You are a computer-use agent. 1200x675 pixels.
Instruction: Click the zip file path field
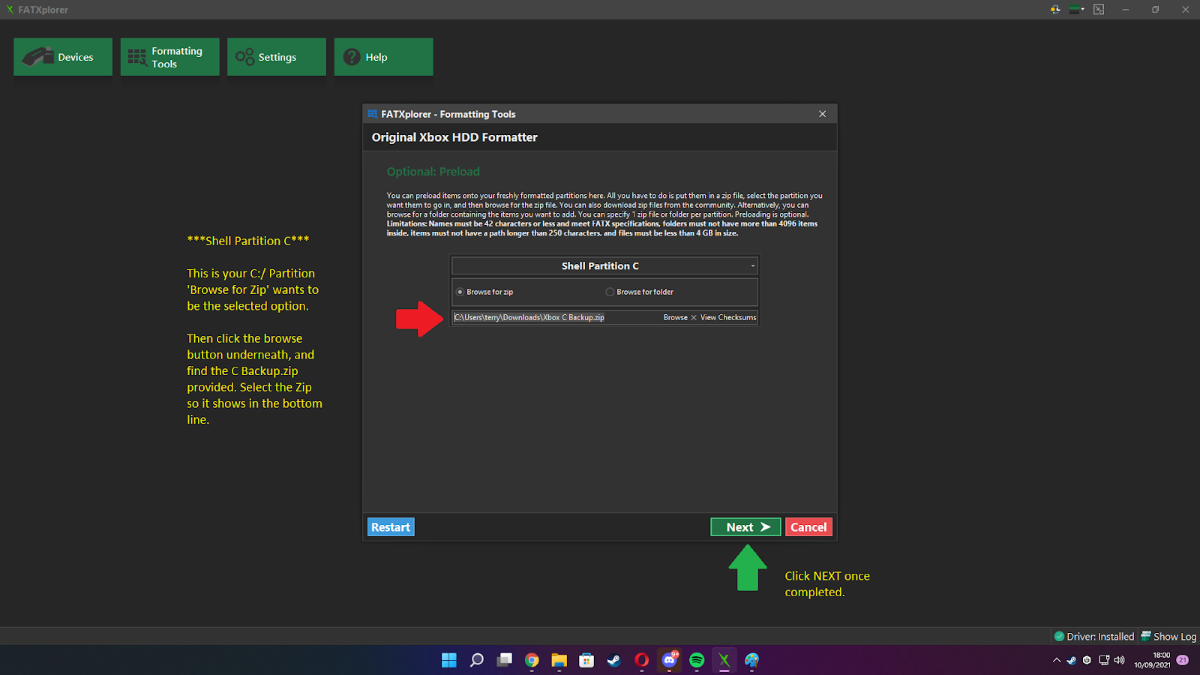point(555,317)
